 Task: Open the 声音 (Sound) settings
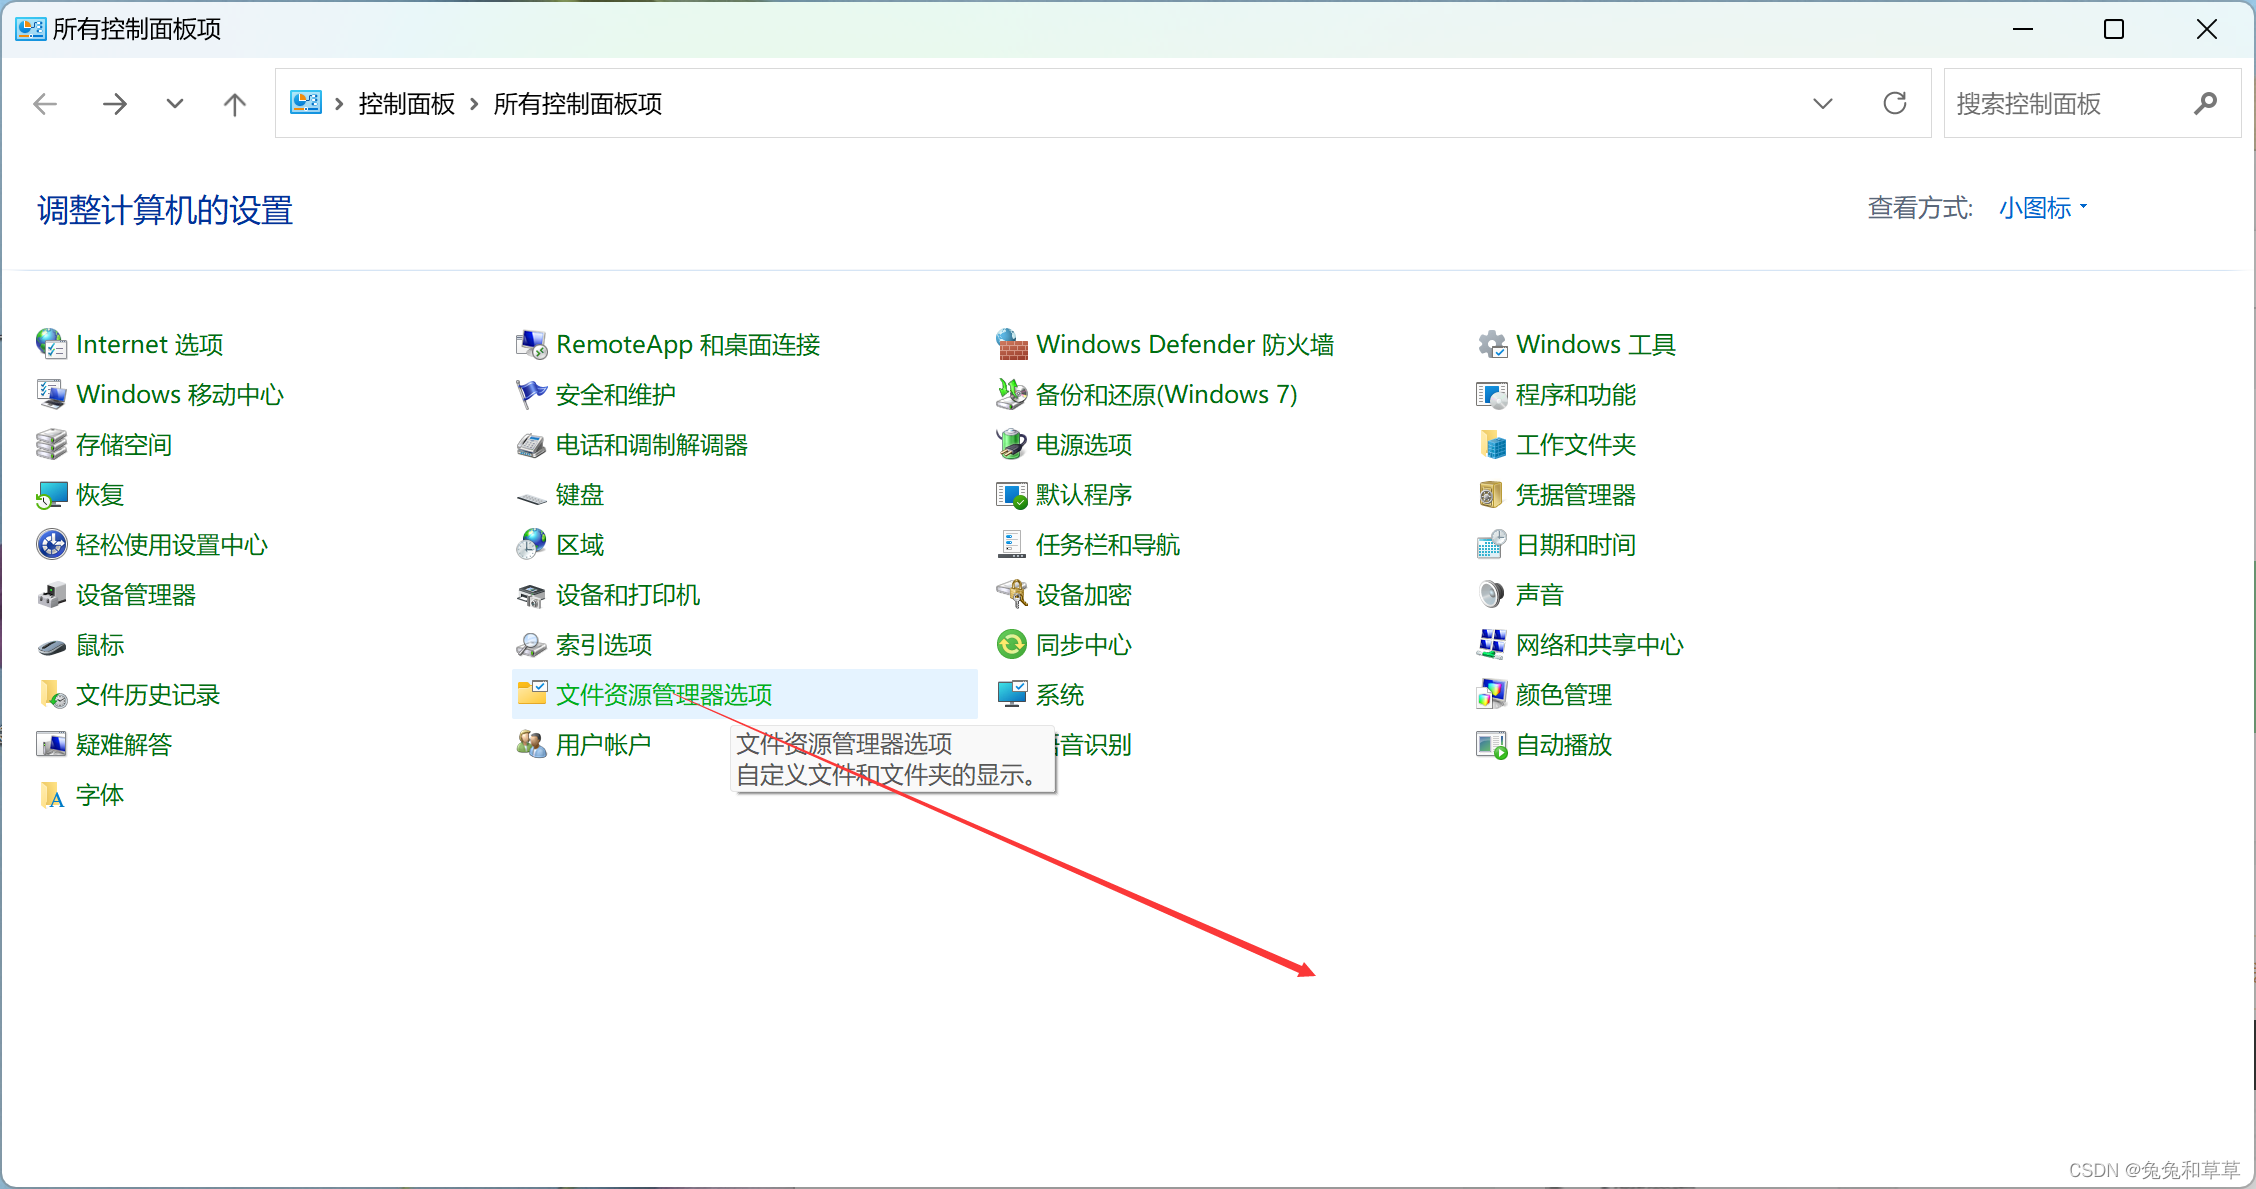pyautogui.click(x=1538, y=594)
